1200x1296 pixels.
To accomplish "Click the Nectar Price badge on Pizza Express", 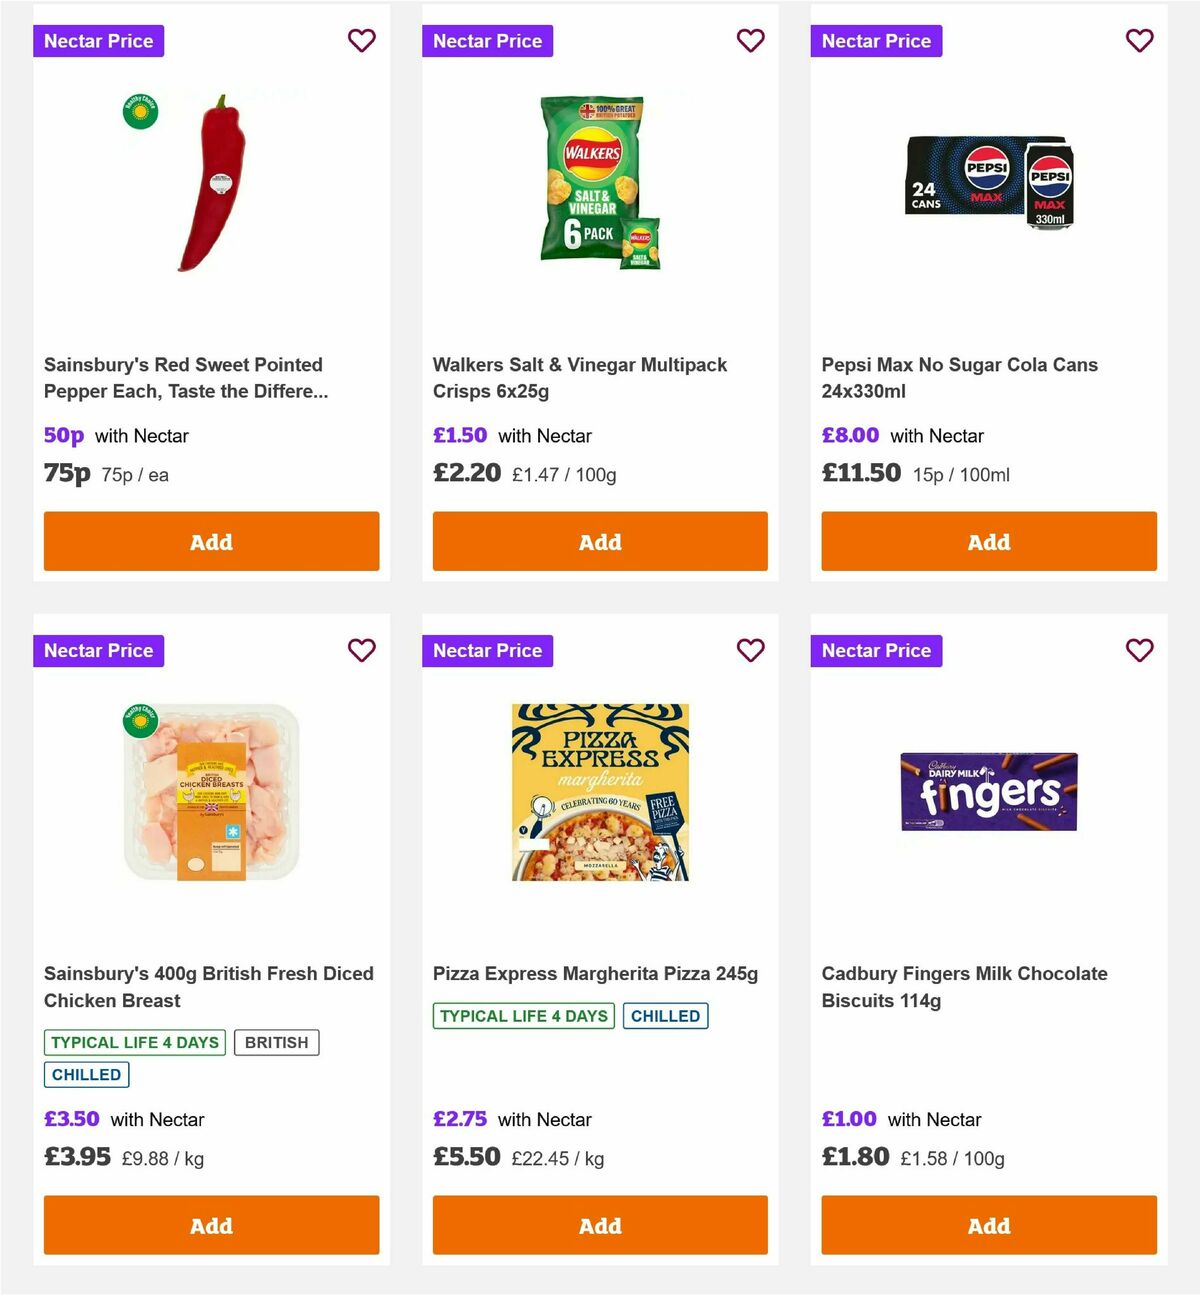I will (487, 650).
